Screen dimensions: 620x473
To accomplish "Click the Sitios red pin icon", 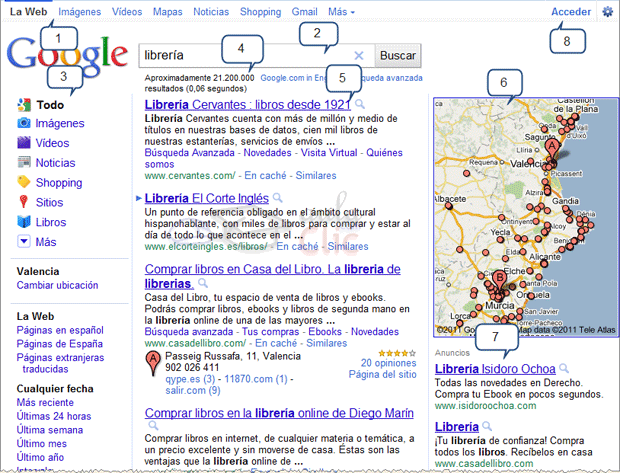I will click(x=24, y=202).
